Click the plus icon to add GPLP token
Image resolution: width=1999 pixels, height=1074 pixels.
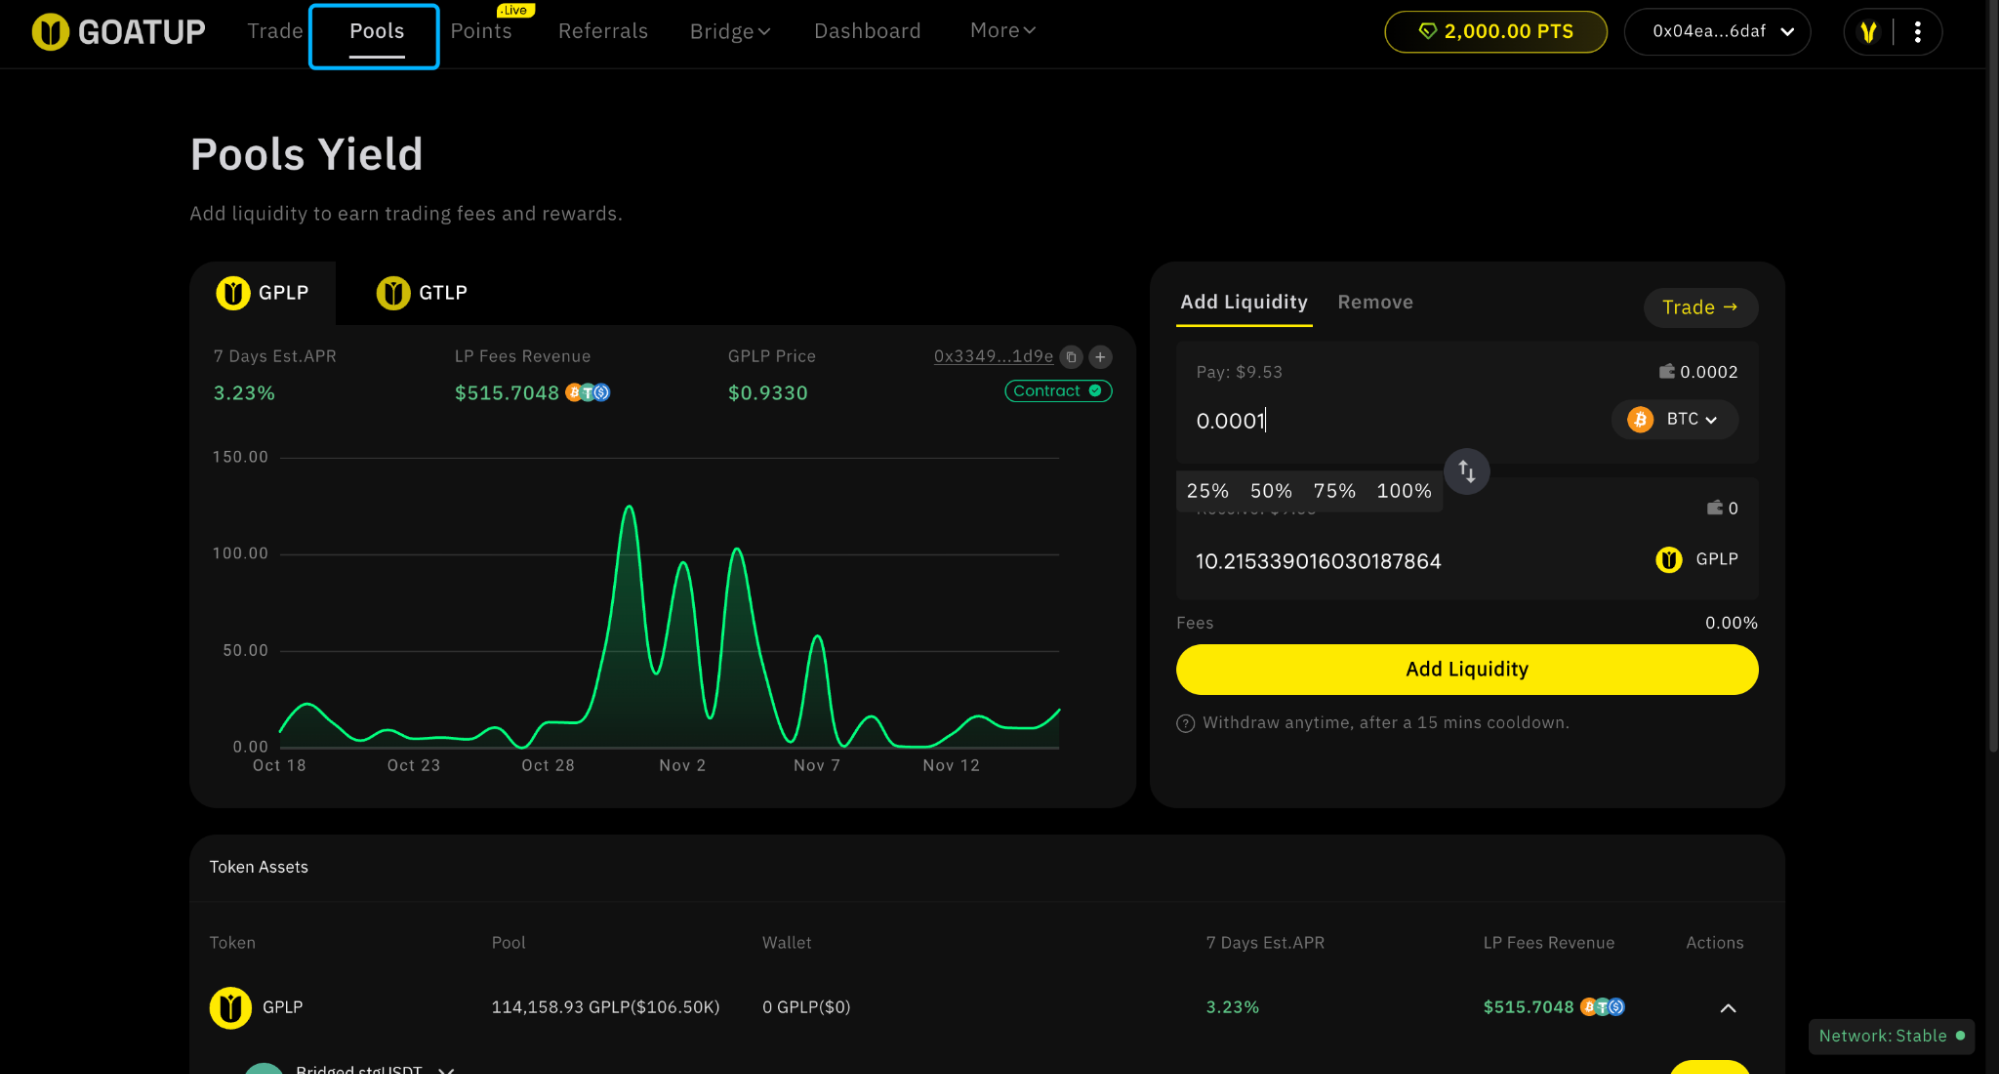(1098, 356)
